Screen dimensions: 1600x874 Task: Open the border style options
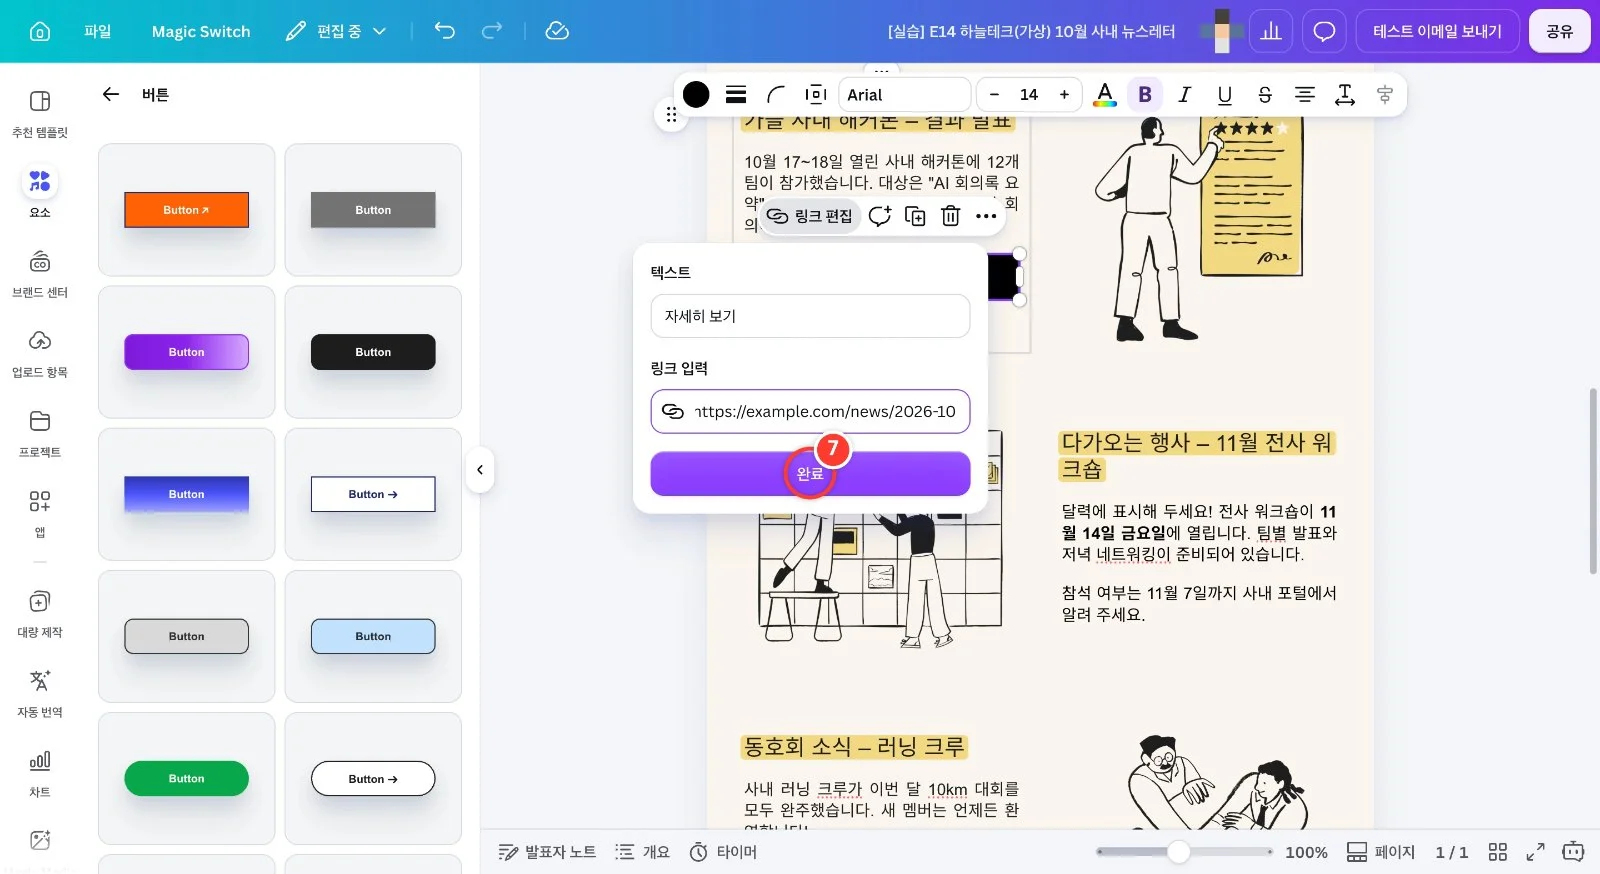(736, 94)
